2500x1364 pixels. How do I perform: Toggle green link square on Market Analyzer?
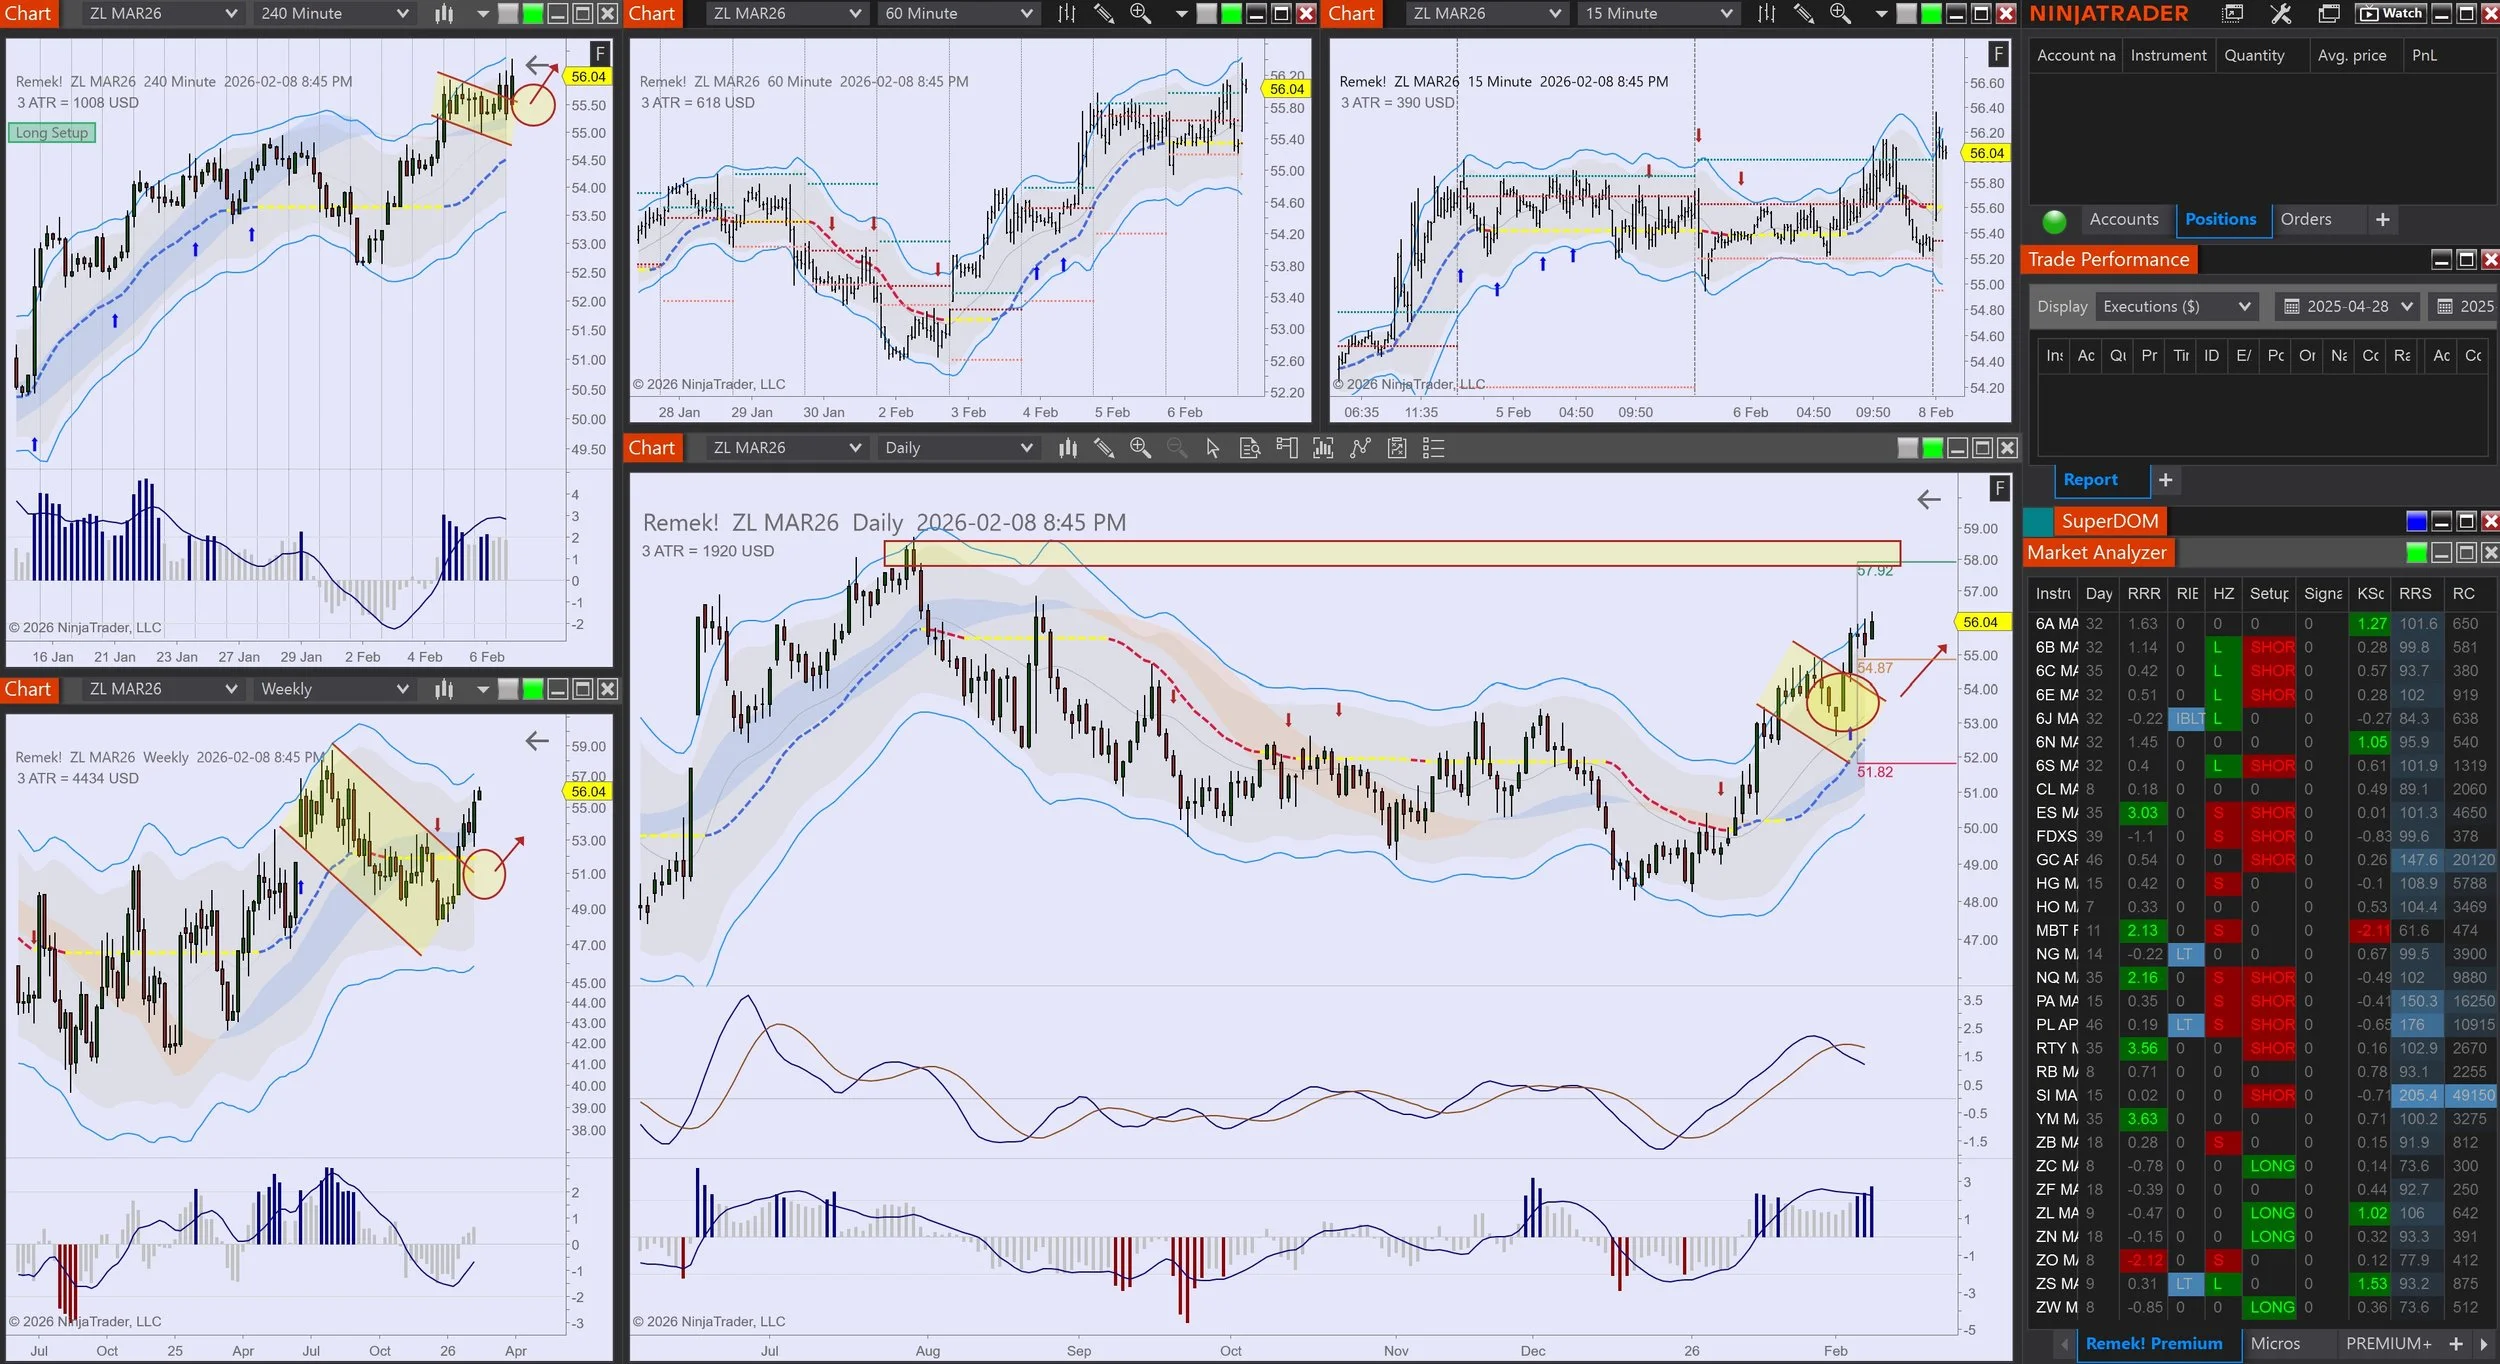2416,553
